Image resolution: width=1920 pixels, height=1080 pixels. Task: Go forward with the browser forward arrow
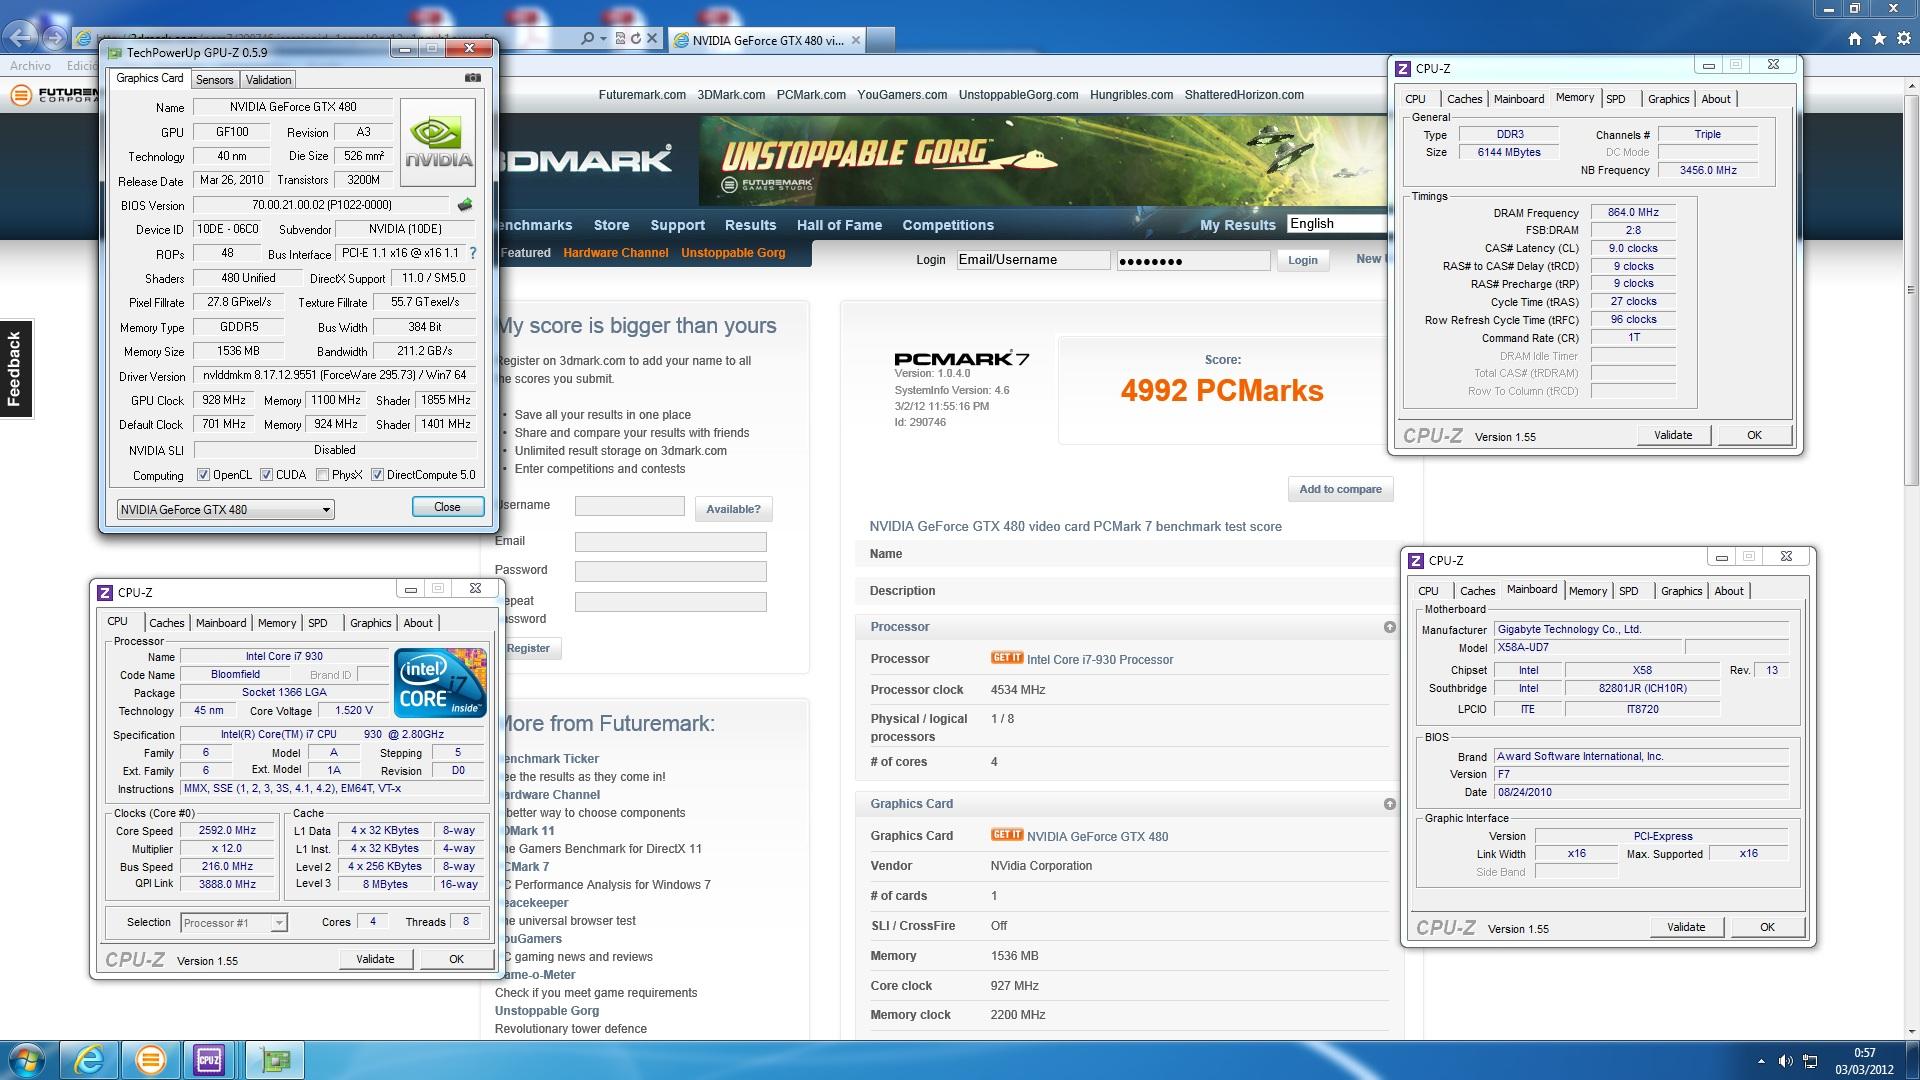pyautogui.click(x=55, y=38)
